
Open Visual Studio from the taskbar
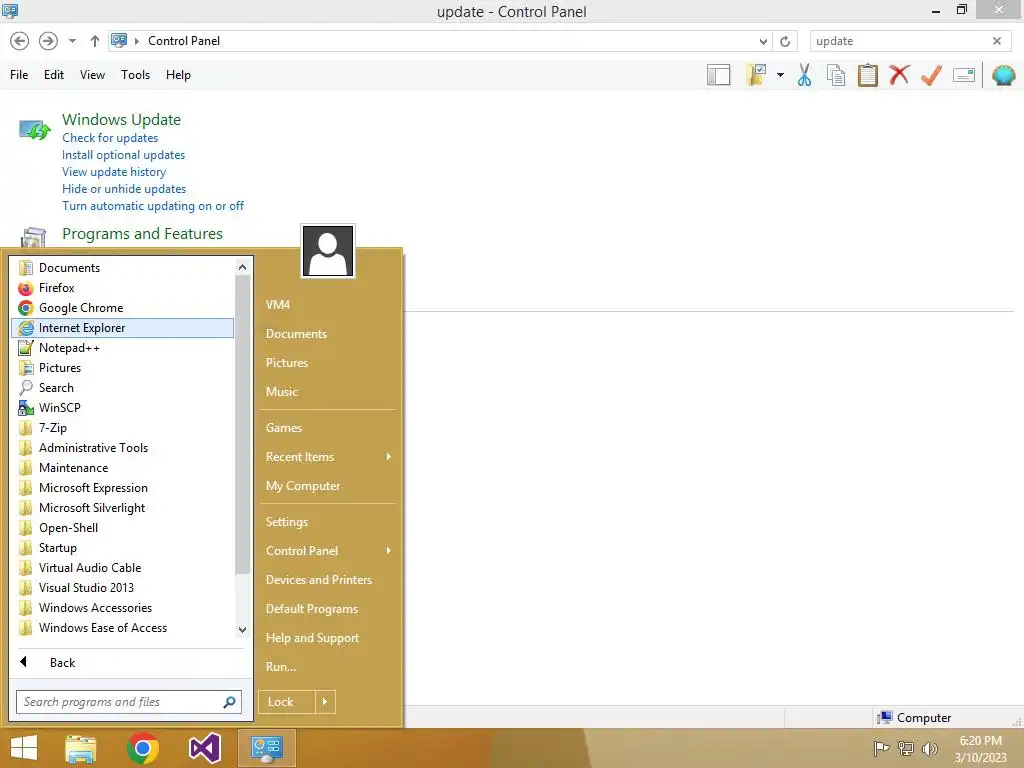tap(204, 748)
